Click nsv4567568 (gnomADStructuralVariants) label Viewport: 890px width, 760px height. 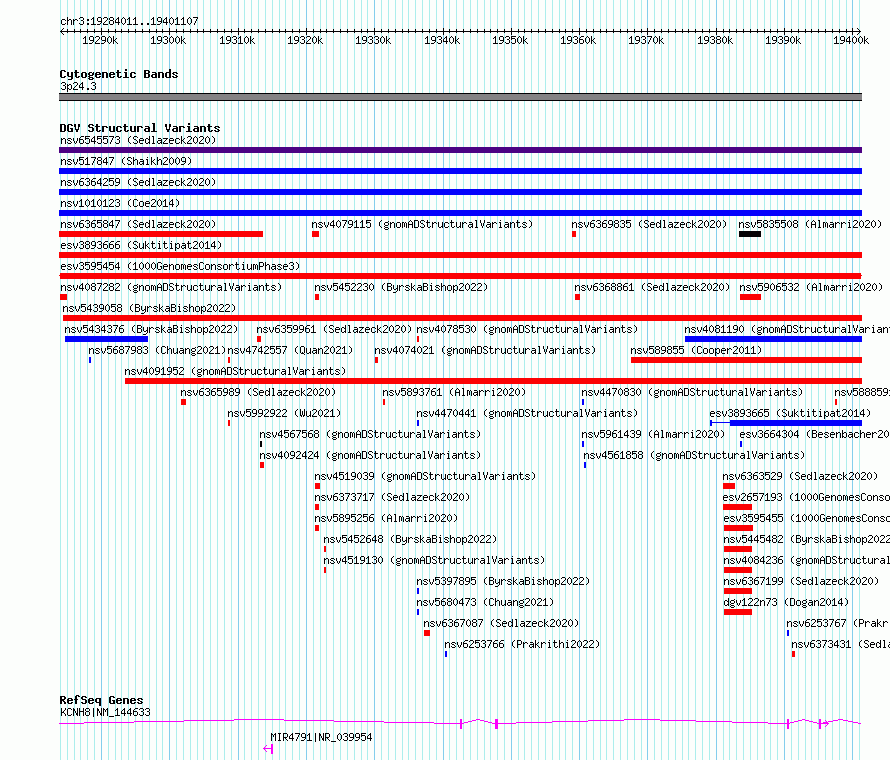[370, 434]
